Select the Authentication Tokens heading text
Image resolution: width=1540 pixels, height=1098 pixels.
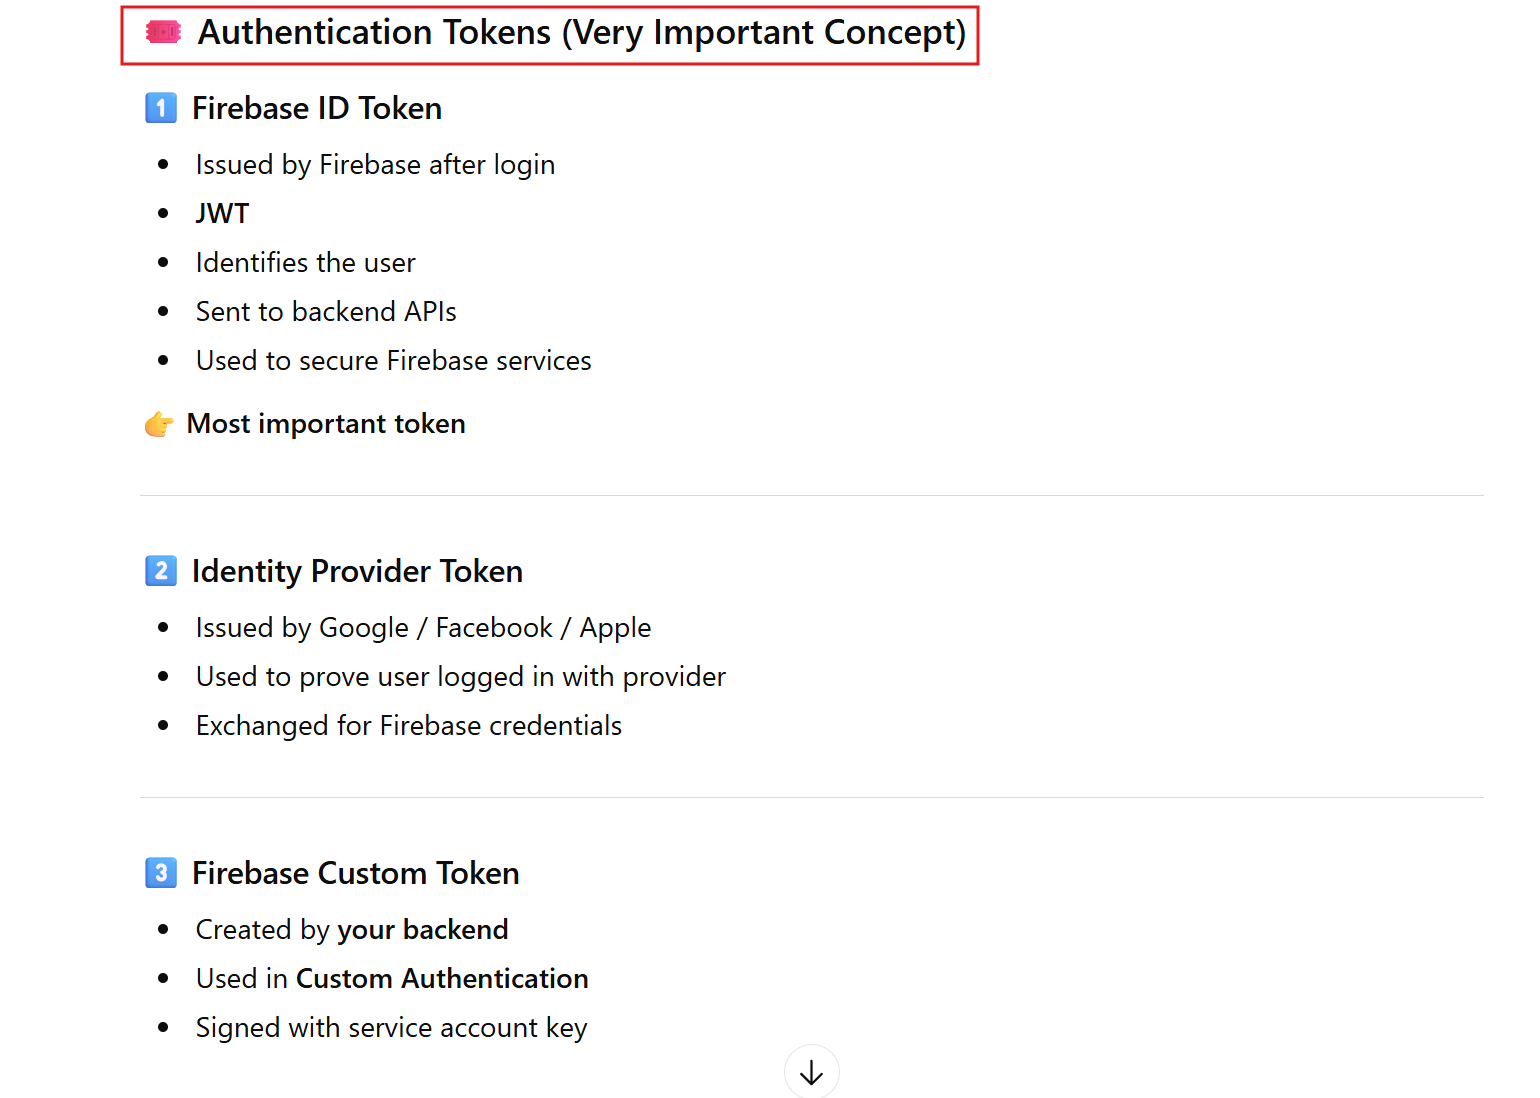[581, 33]
